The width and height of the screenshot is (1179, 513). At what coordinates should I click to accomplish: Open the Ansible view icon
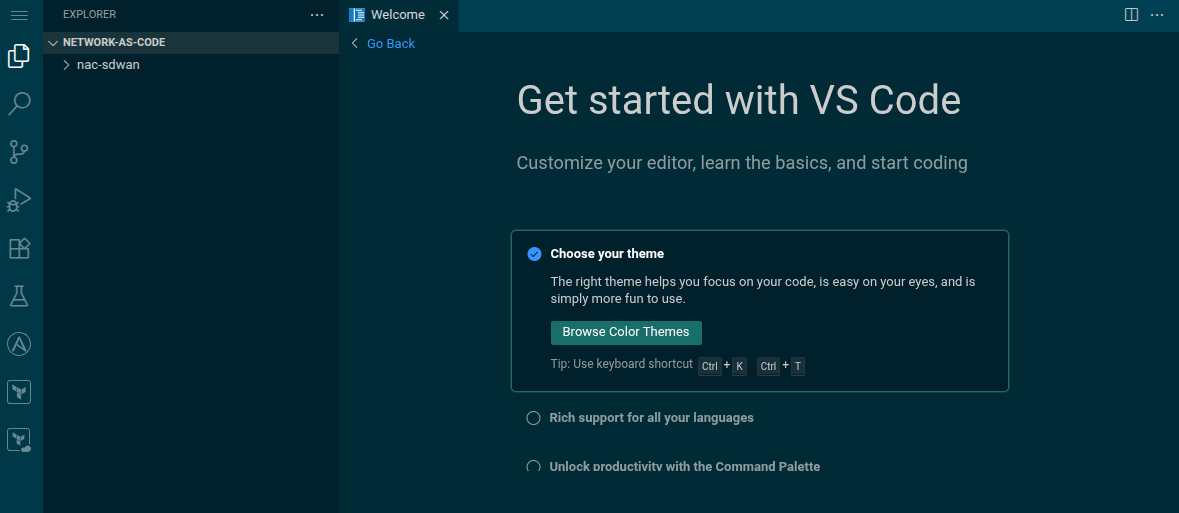click(x=20, y=345)
